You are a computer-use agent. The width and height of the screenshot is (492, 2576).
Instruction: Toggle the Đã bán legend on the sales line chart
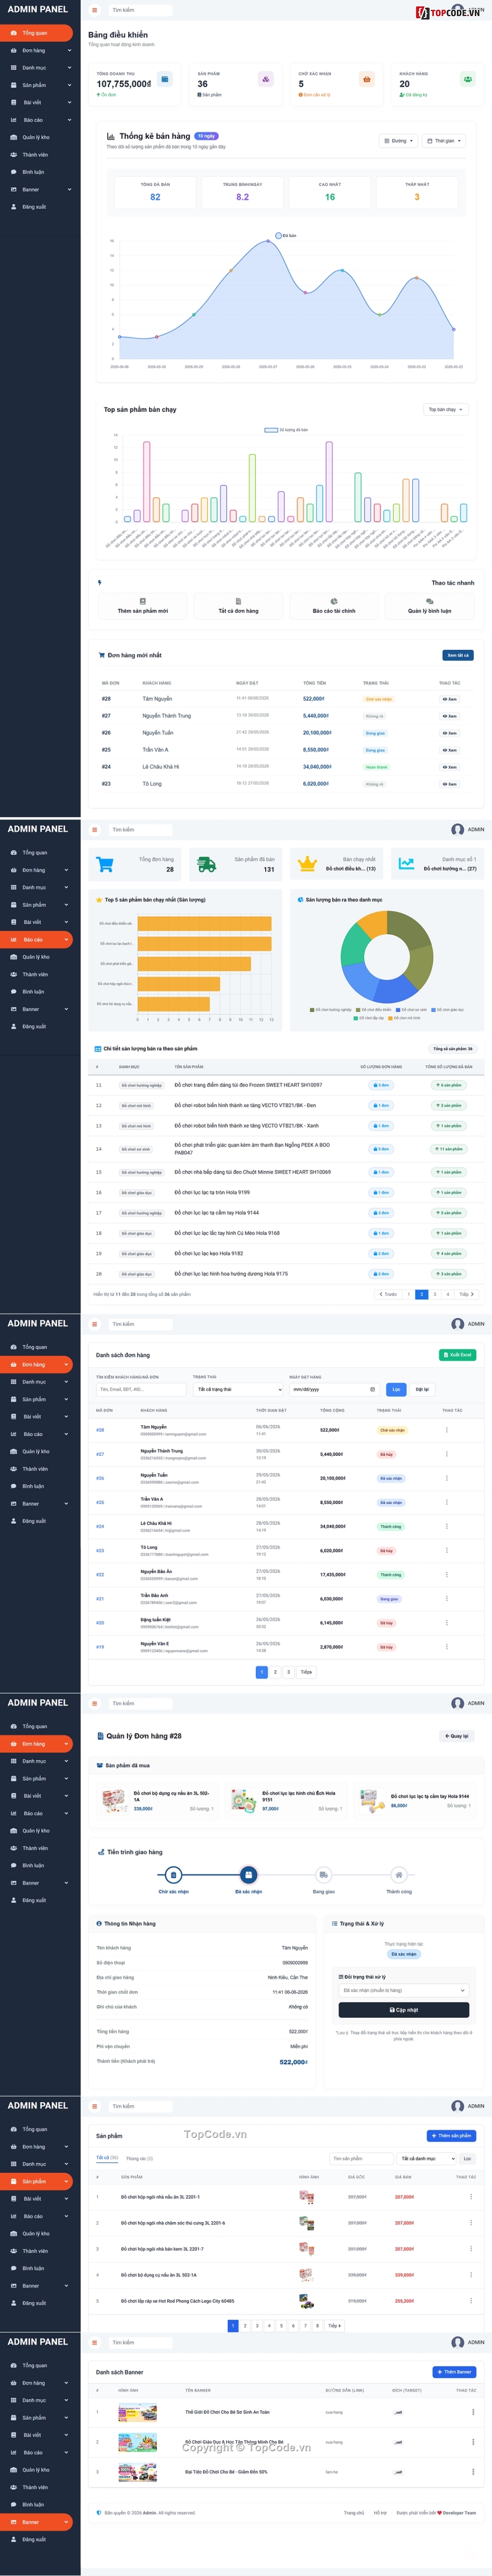click(286, 236)
